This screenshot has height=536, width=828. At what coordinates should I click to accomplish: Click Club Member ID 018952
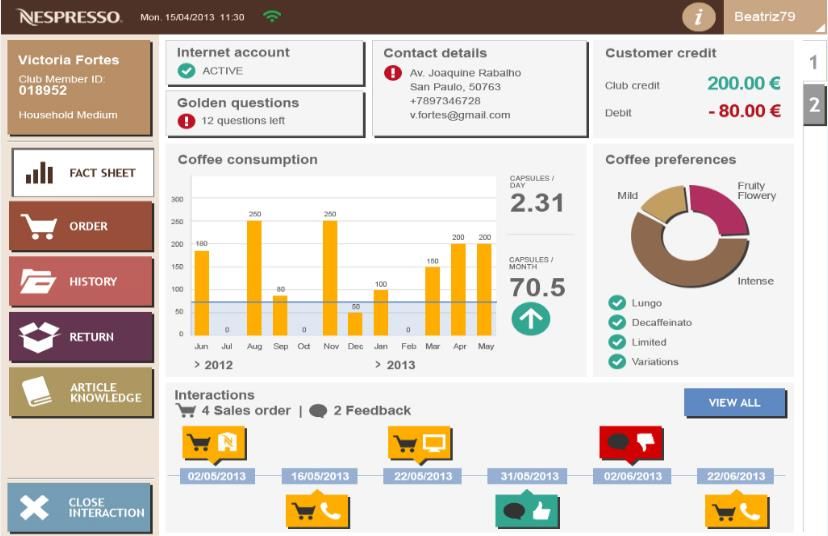point(62,85)
